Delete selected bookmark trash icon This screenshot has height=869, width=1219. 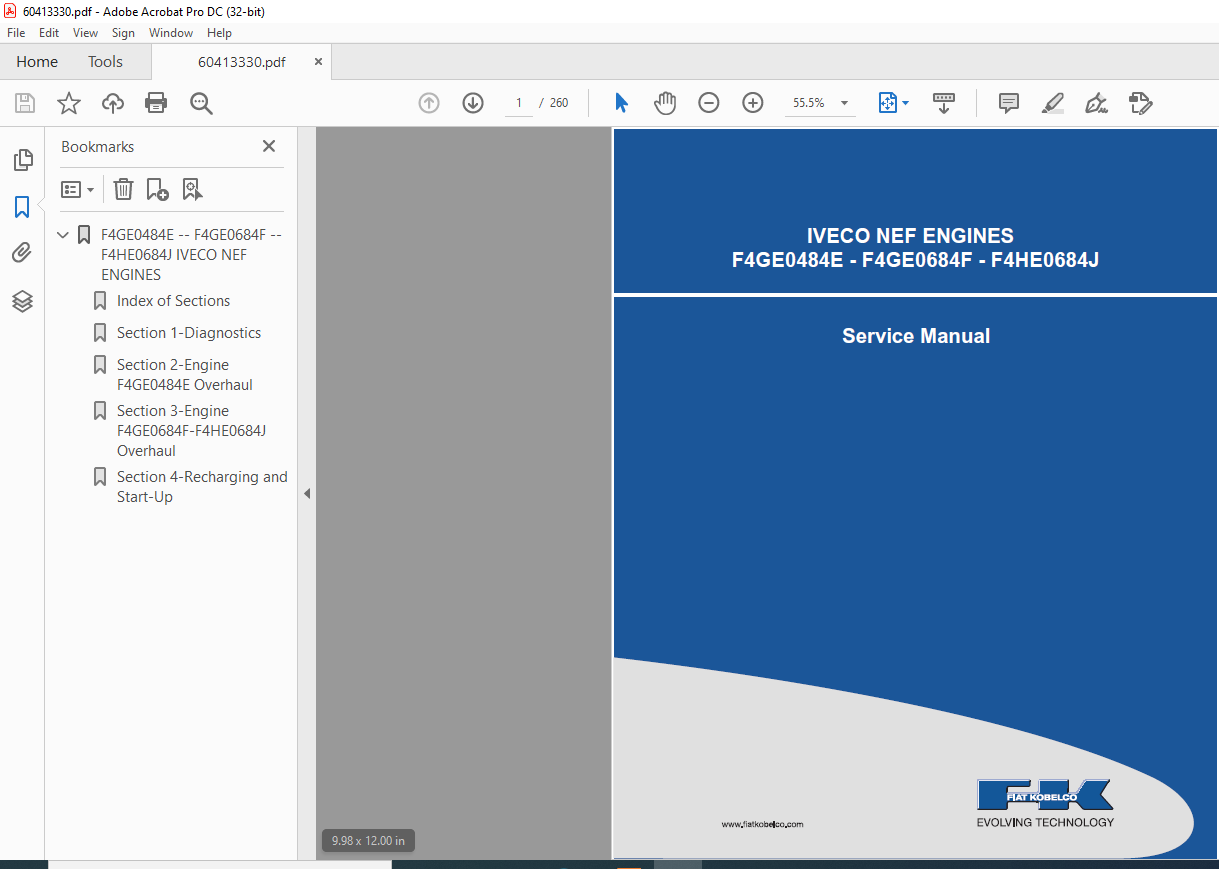(123, 189)
